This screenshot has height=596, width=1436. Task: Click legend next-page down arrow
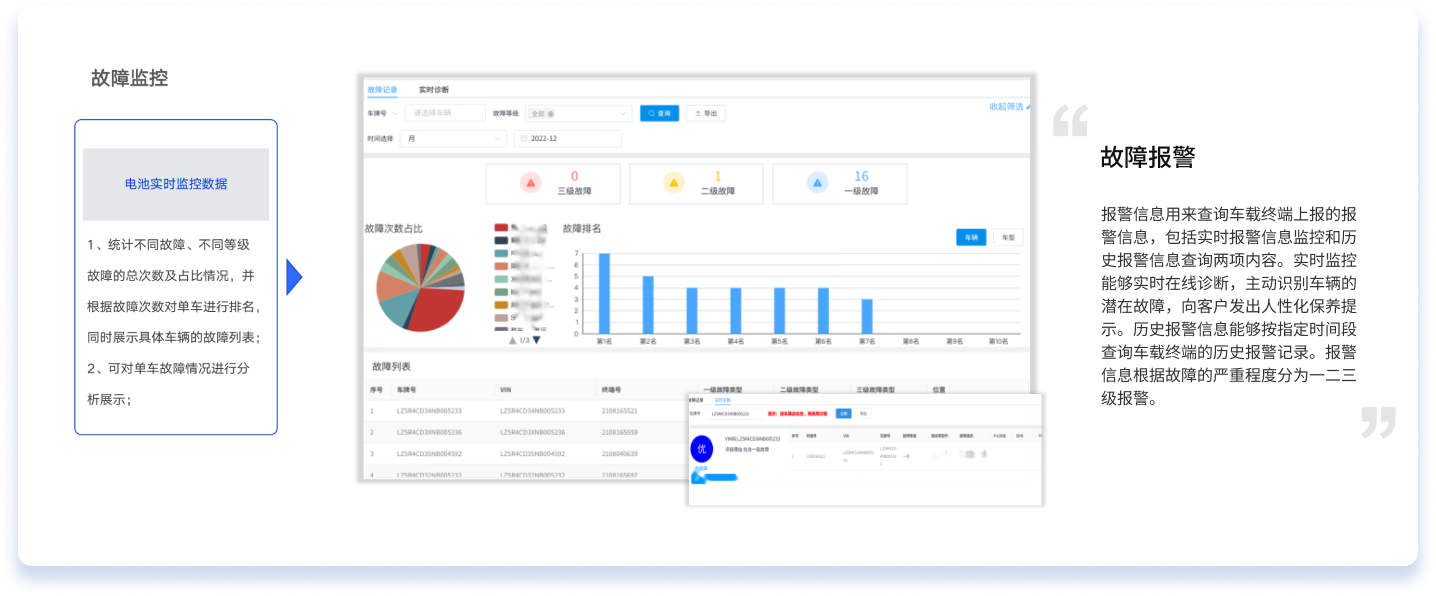pyautogui.click(x=536, y=340)
